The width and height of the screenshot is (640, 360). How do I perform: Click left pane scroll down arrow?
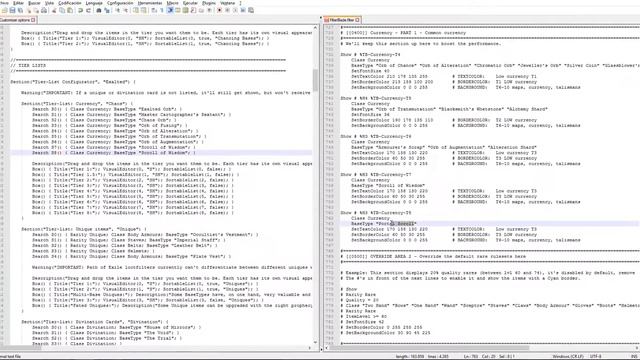(x=315, y=342)
